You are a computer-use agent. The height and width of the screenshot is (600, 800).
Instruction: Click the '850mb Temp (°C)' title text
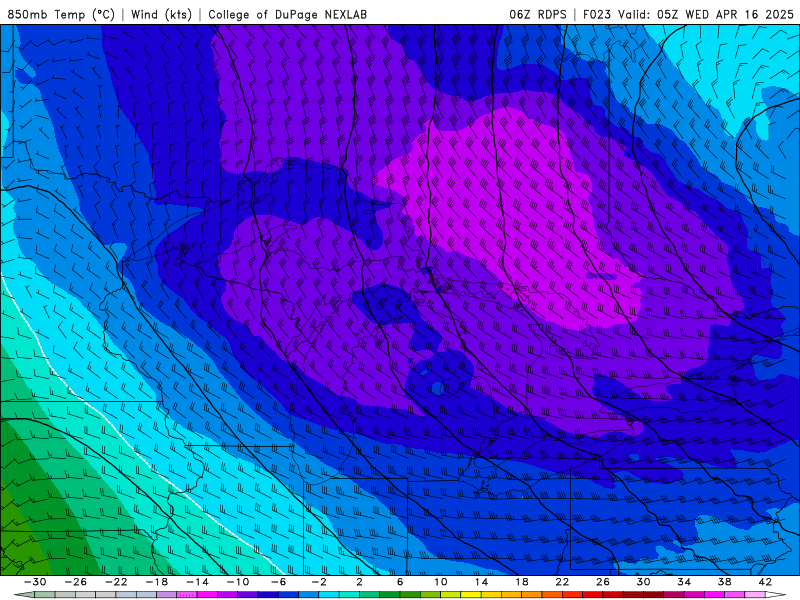[61, 14]
